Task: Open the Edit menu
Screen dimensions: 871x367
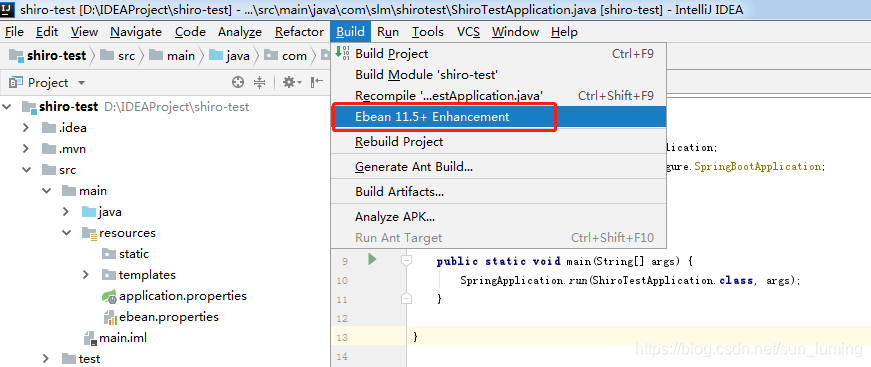Action: click(47, 32)
